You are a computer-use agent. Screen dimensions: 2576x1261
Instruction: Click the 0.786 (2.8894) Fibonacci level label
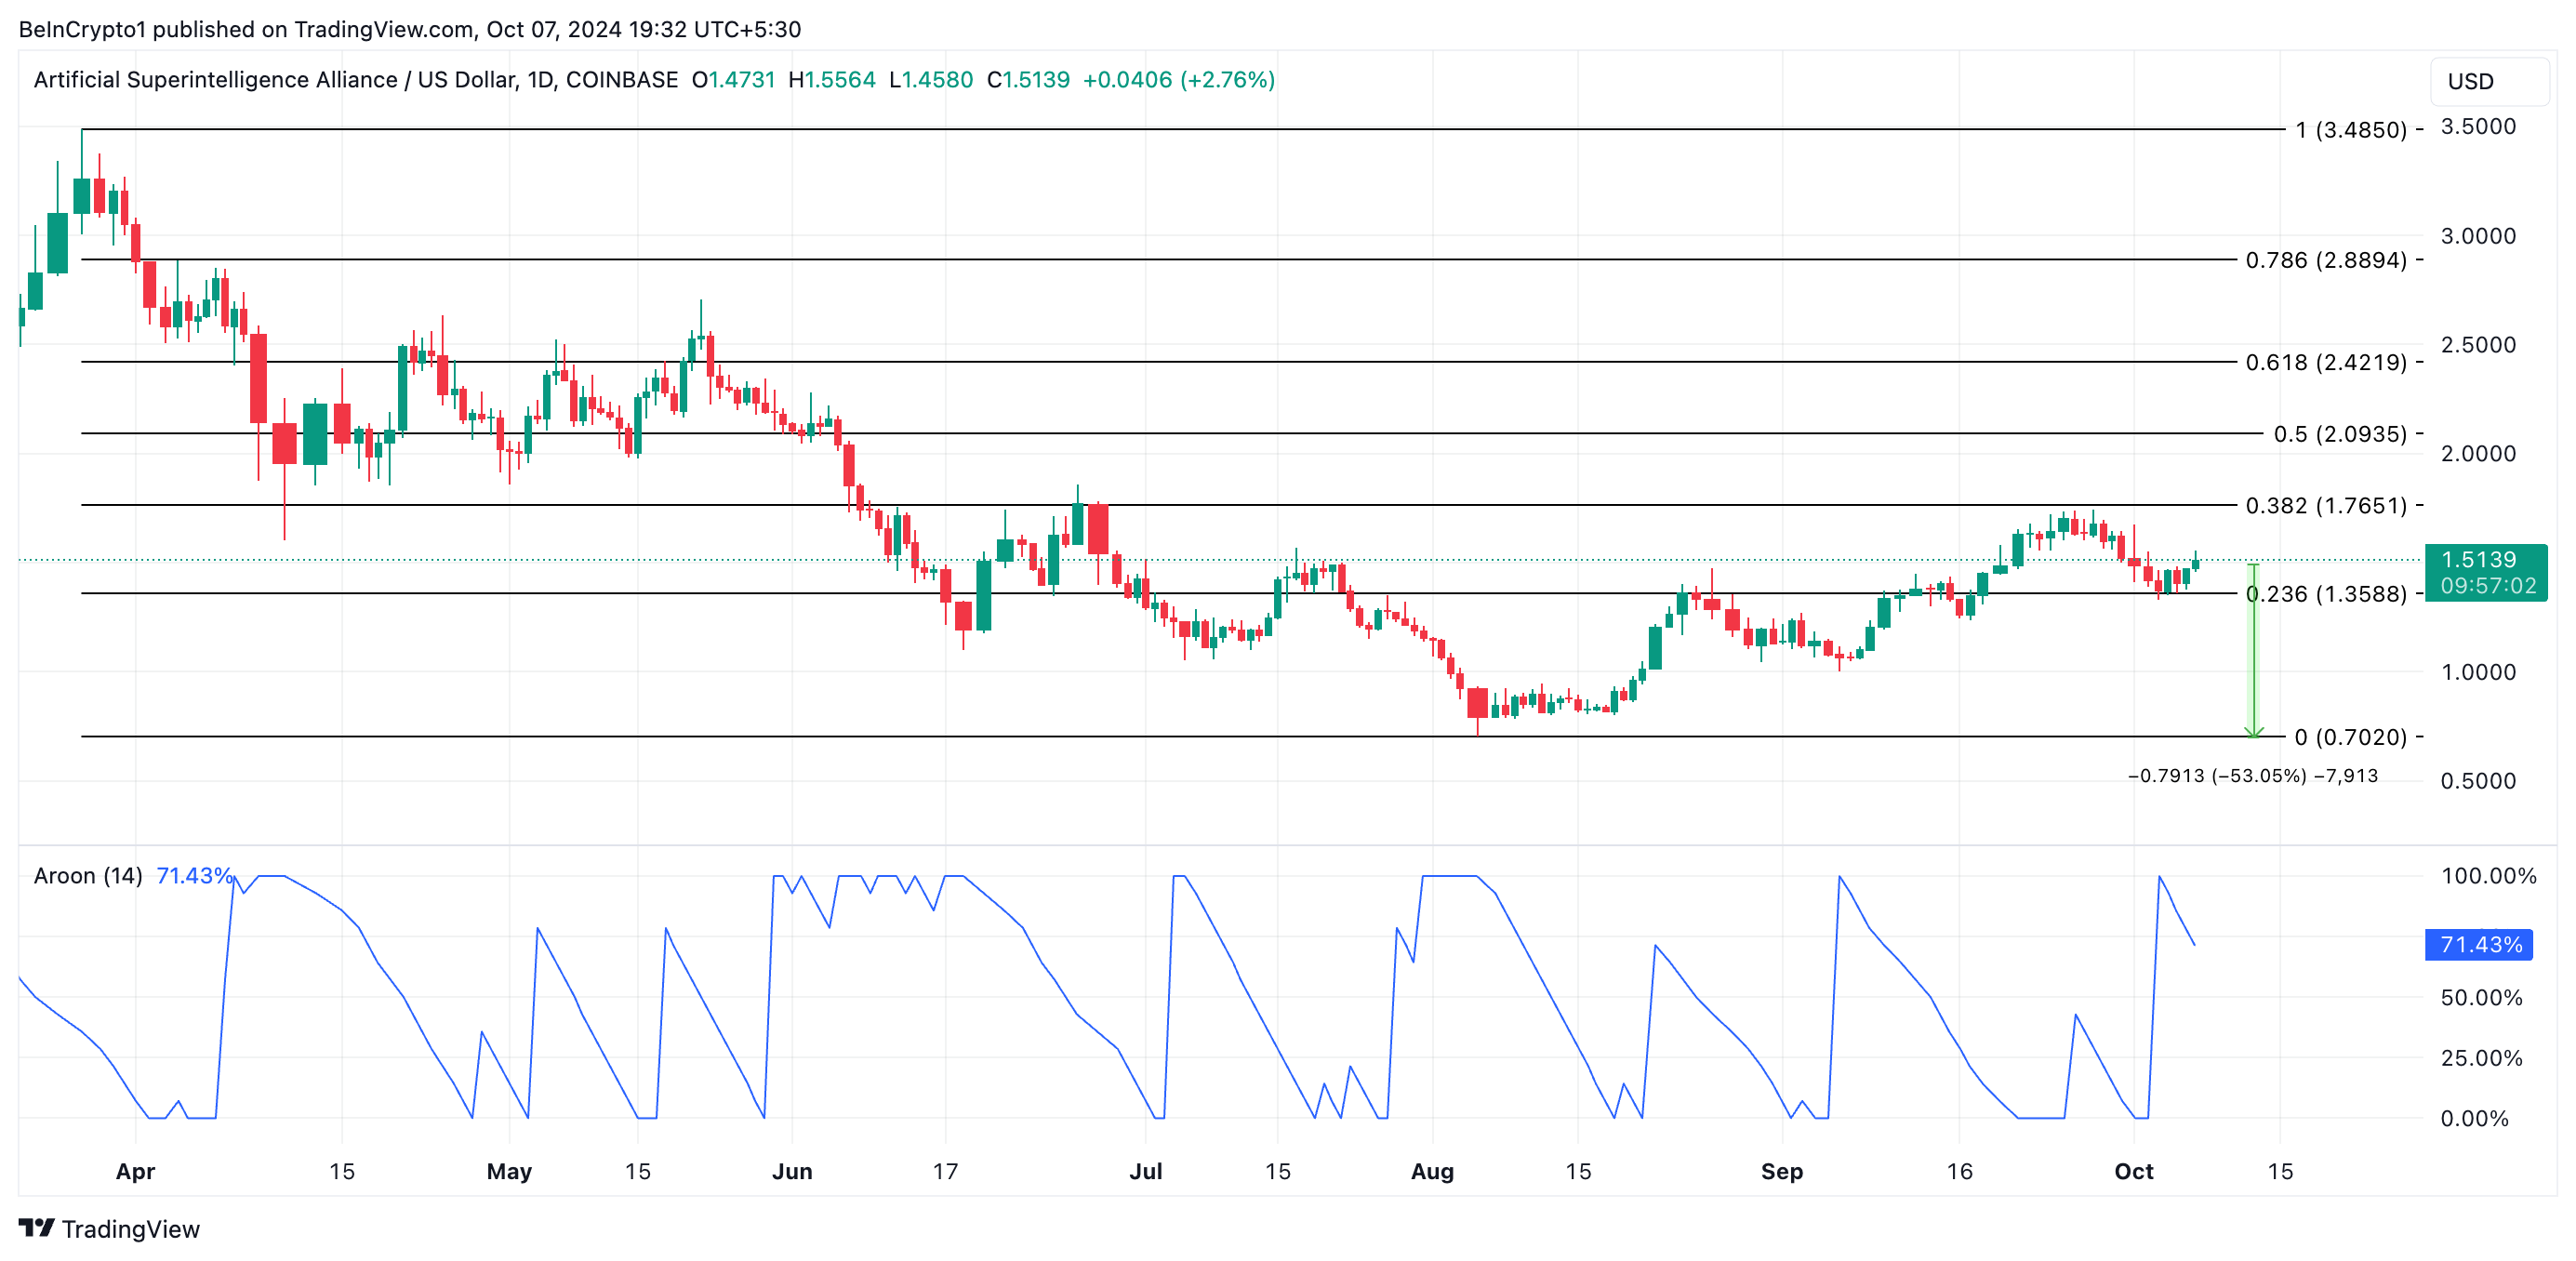coord(2325,260)
